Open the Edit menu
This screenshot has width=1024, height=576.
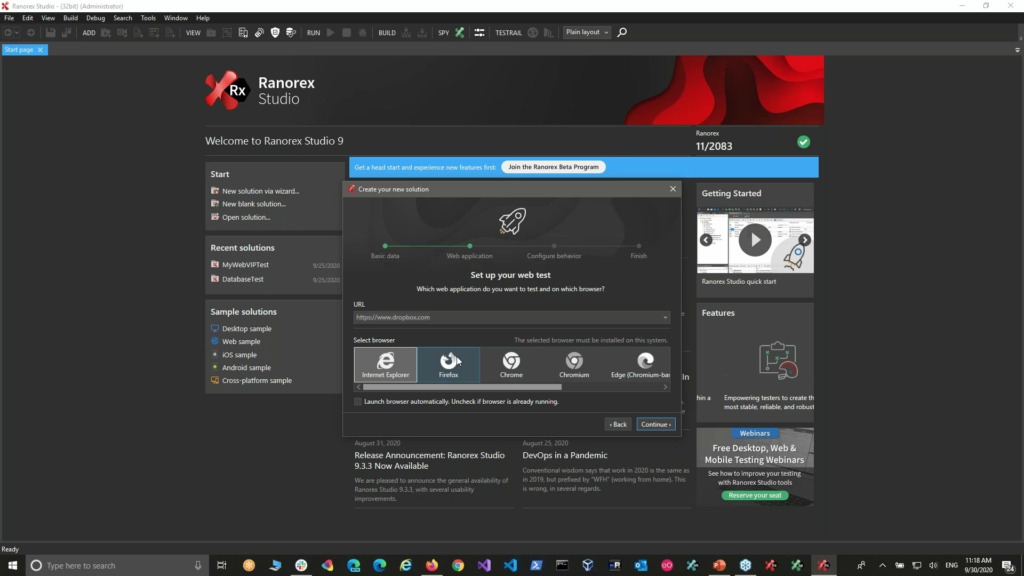tap(27, 18)
